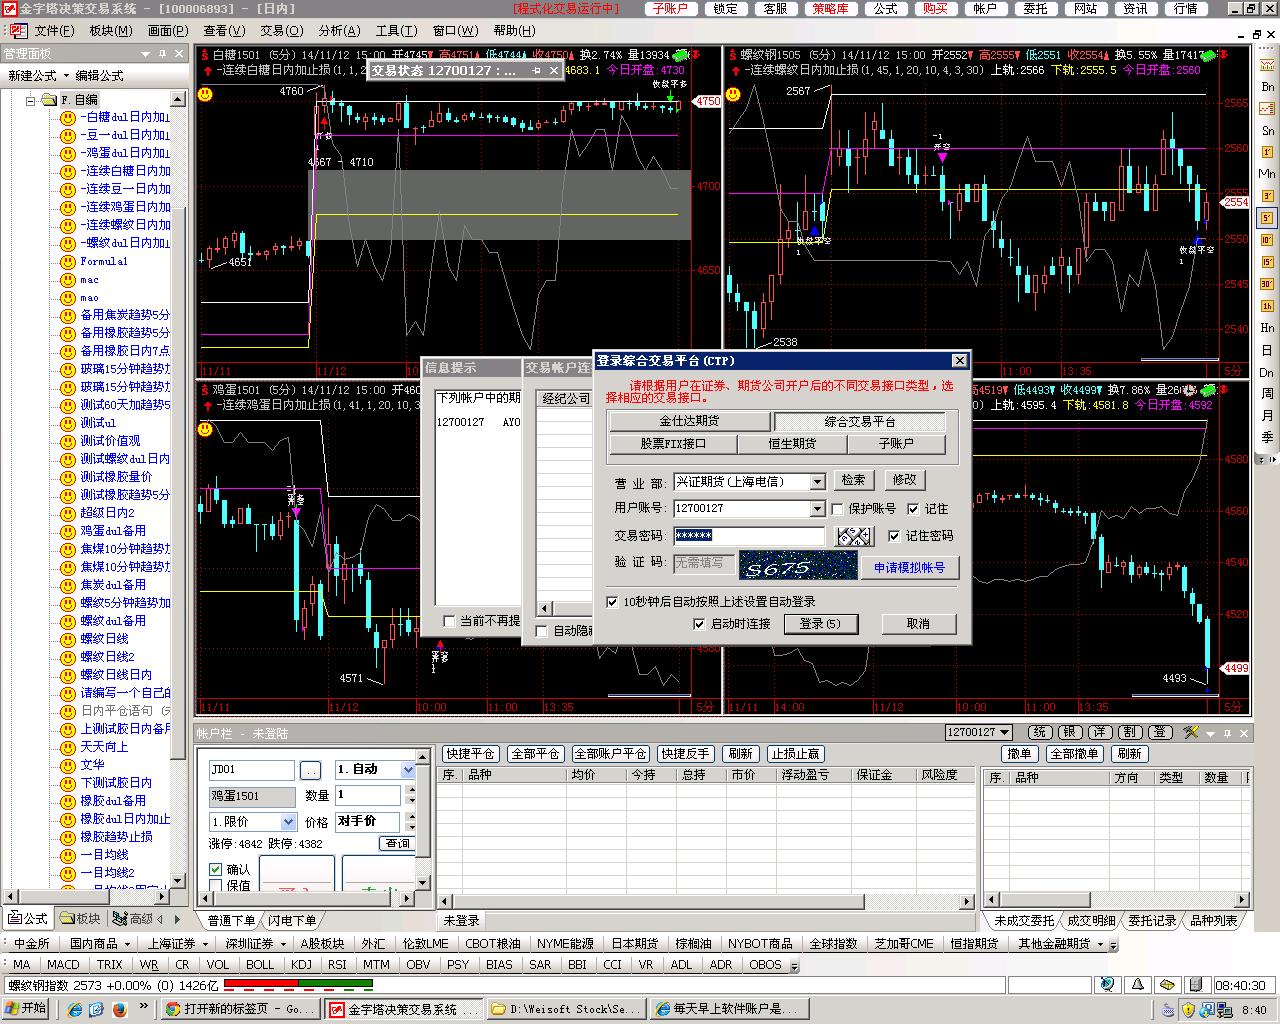This screenshot has width=1280, height=1024.
Task: Expand 国内商品 dropdown in market bar
Action: 127,944
